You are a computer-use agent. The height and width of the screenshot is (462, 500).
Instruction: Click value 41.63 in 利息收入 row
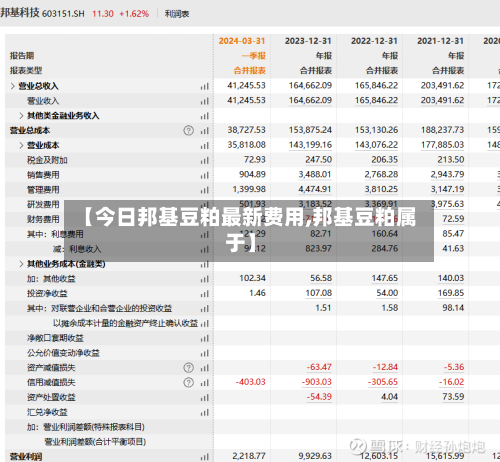coord(453,249)
